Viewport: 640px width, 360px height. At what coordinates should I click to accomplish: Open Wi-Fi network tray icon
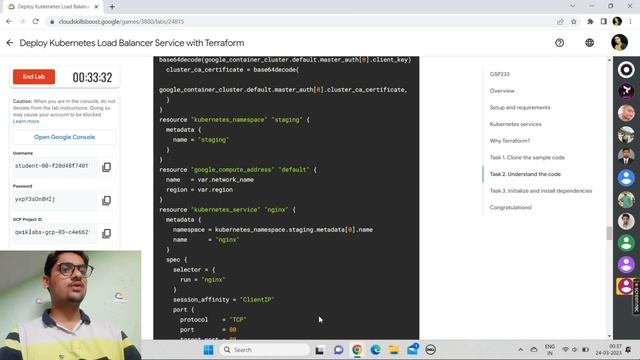point(565,350)
